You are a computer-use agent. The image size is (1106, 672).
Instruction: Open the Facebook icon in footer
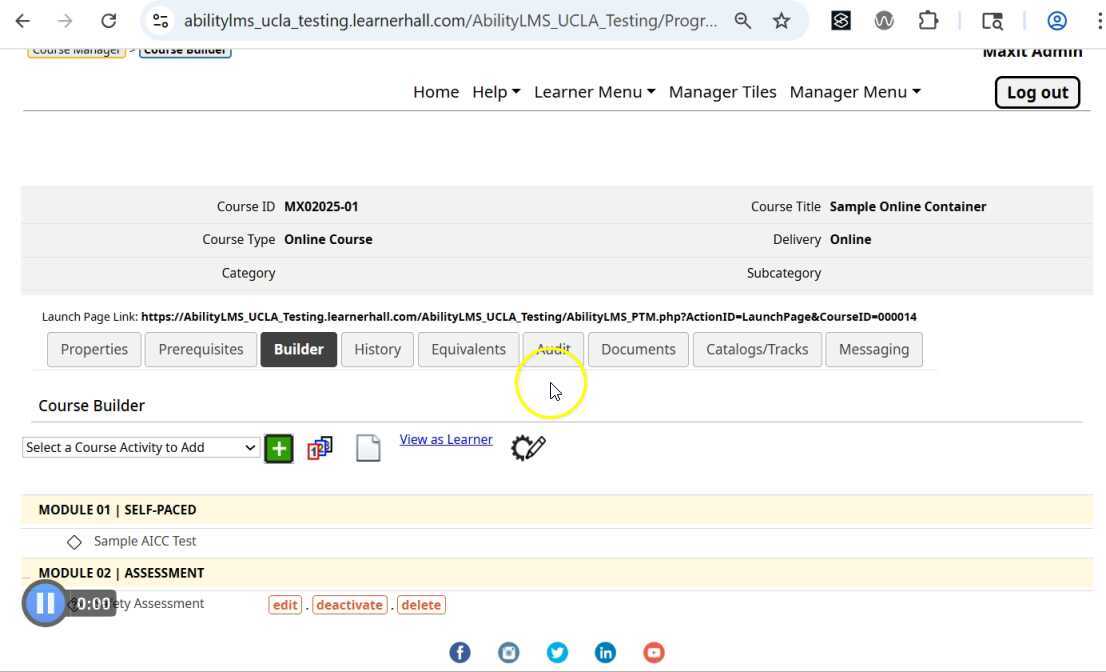pos(460,653)
